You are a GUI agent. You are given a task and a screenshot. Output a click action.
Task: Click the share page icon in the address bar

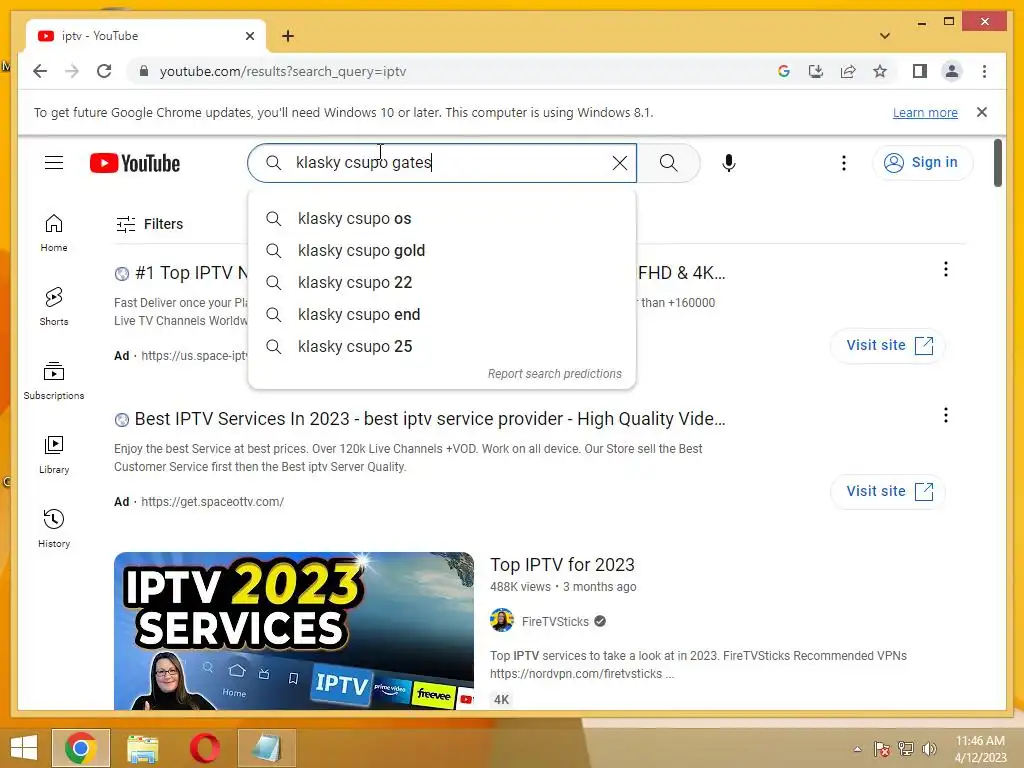point(848,71)
